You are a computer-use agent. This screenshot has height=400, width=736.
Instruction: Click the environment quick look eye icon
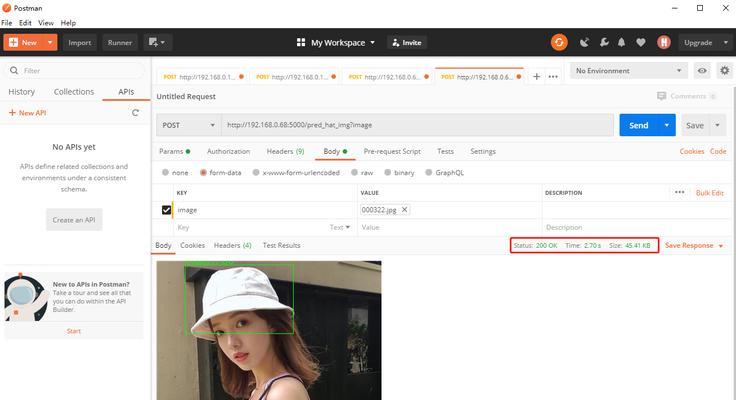702,71
